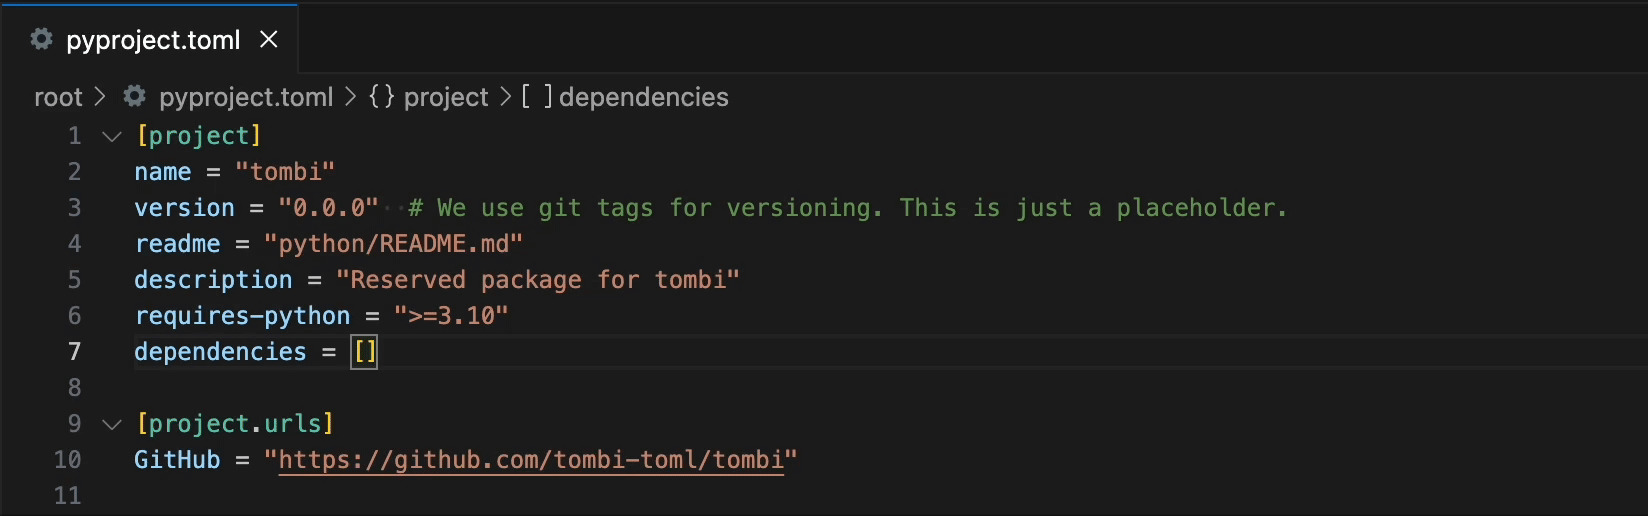Image resolution: width=1648 pixels, height=516 pixels.
Task: Click line number 3 in the gutter
Action: pos(74,208)
